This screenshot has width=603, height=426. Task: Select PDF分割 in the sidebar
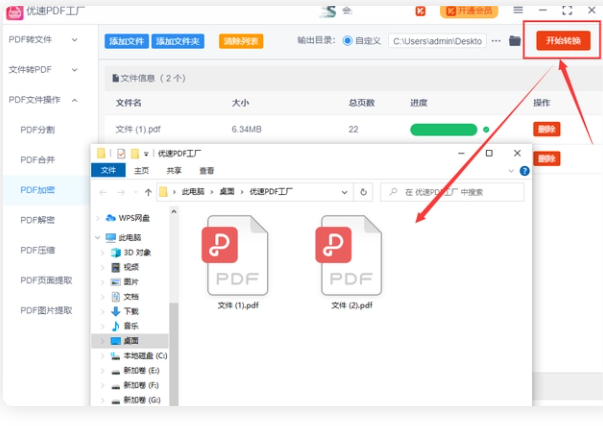click(38, 130)
